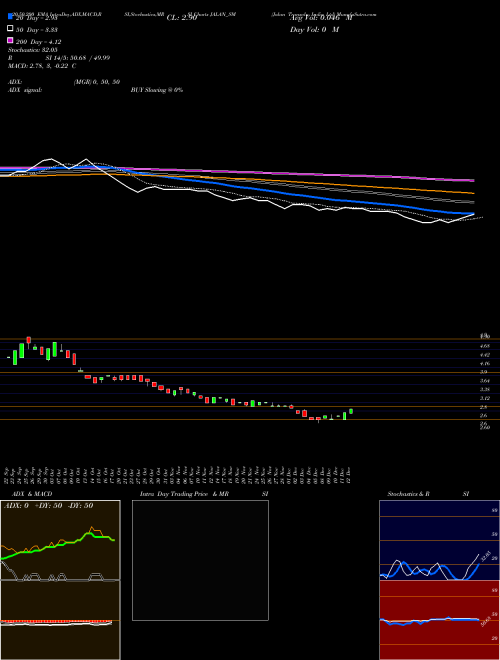
Task: Click the magenta 200 Day legend swatch
Action: coord(11,41)
